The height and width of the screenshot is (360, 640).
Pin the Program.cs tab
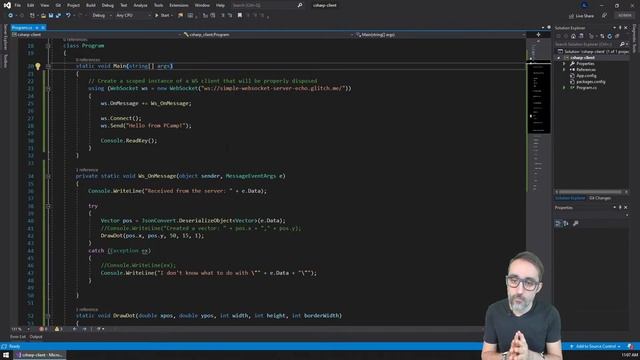tap(37, 28)
